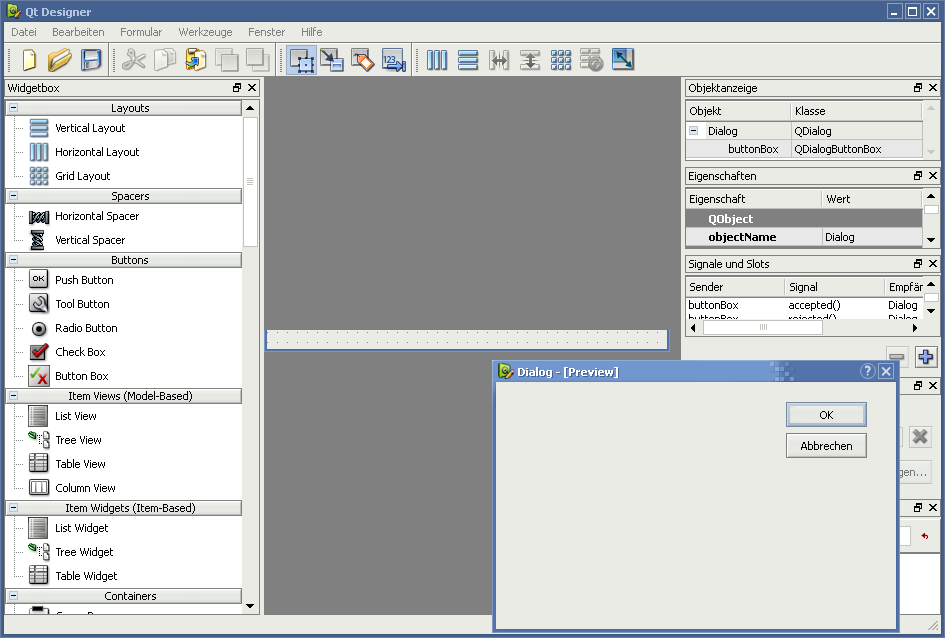
Task: Float the Widgetbox dock panel
Action: point(237,88)
